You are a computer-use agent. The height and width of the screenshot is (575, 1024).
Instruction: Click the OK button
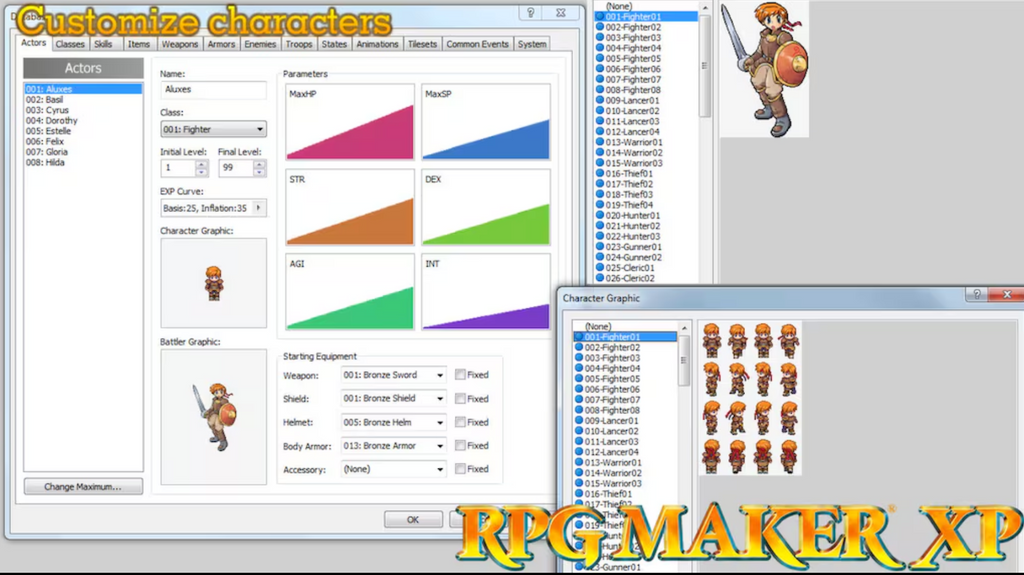(413, 519)
